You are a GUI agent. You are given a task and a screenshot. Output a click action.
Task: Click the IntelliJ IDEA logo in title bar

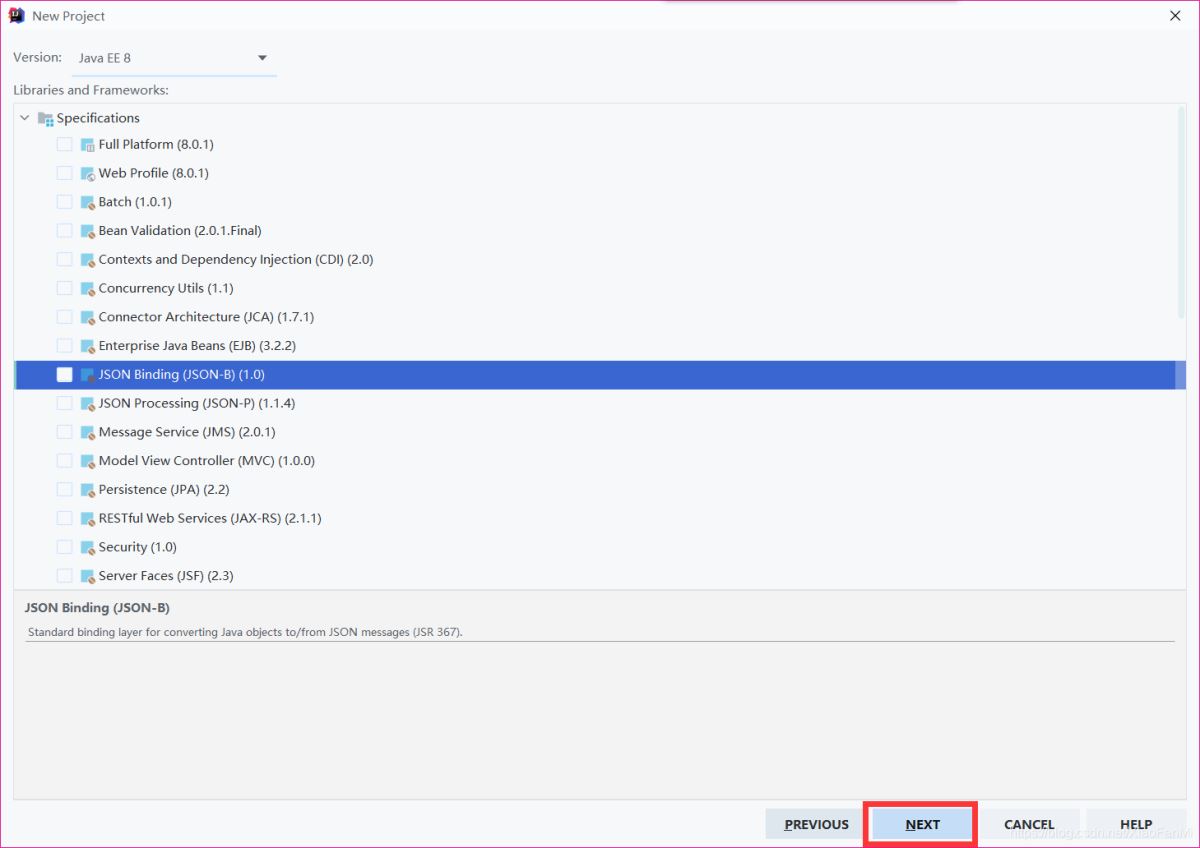(x=16, y=15)
